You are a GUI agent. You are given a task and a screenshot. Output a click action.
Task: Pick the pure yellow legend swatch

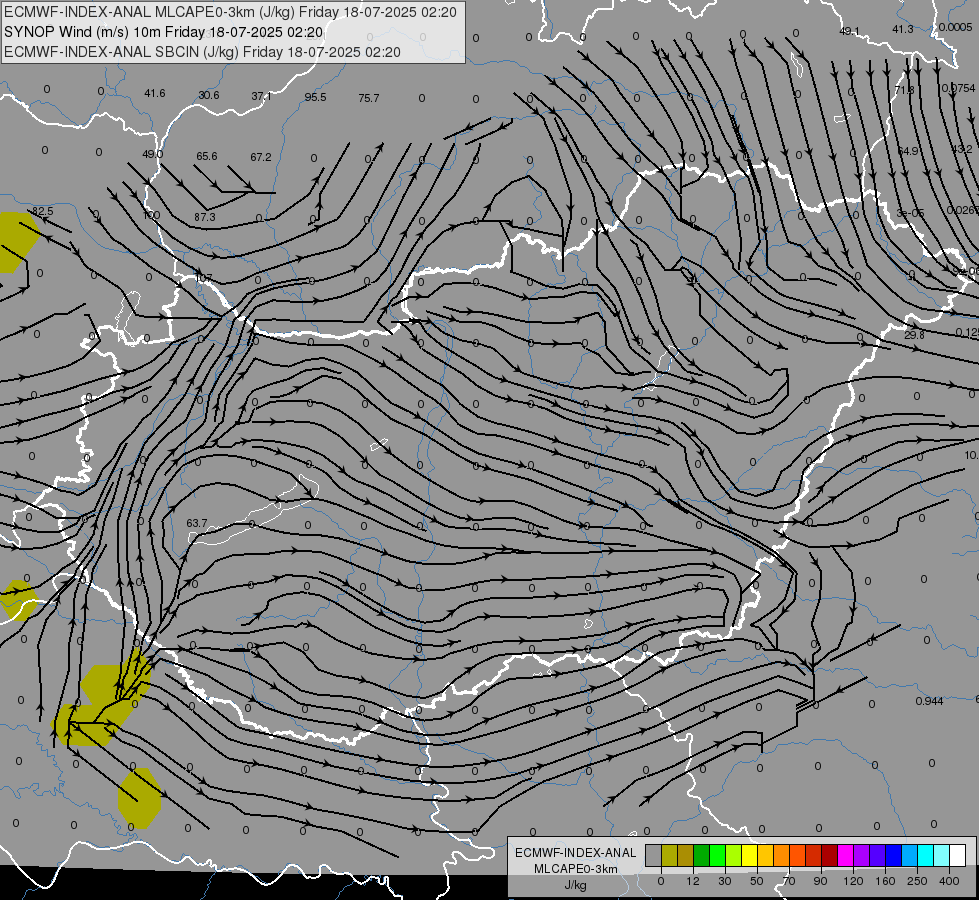(749, 855)
